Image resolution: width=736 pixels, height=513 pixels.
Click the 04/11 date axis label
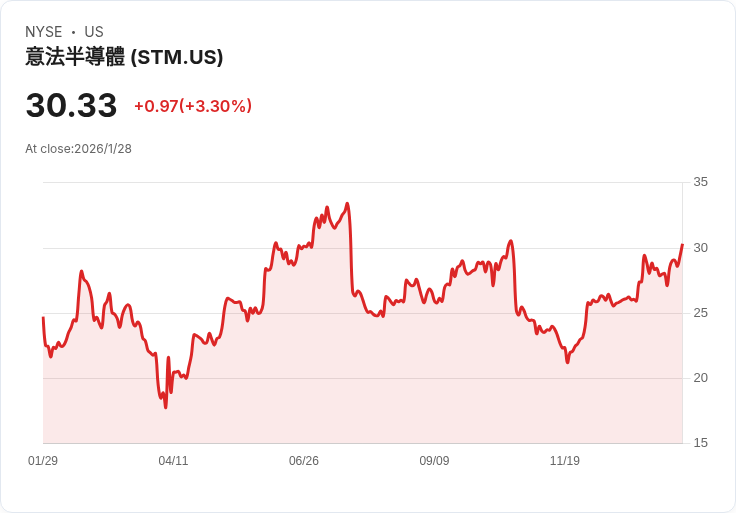[173, 461]
